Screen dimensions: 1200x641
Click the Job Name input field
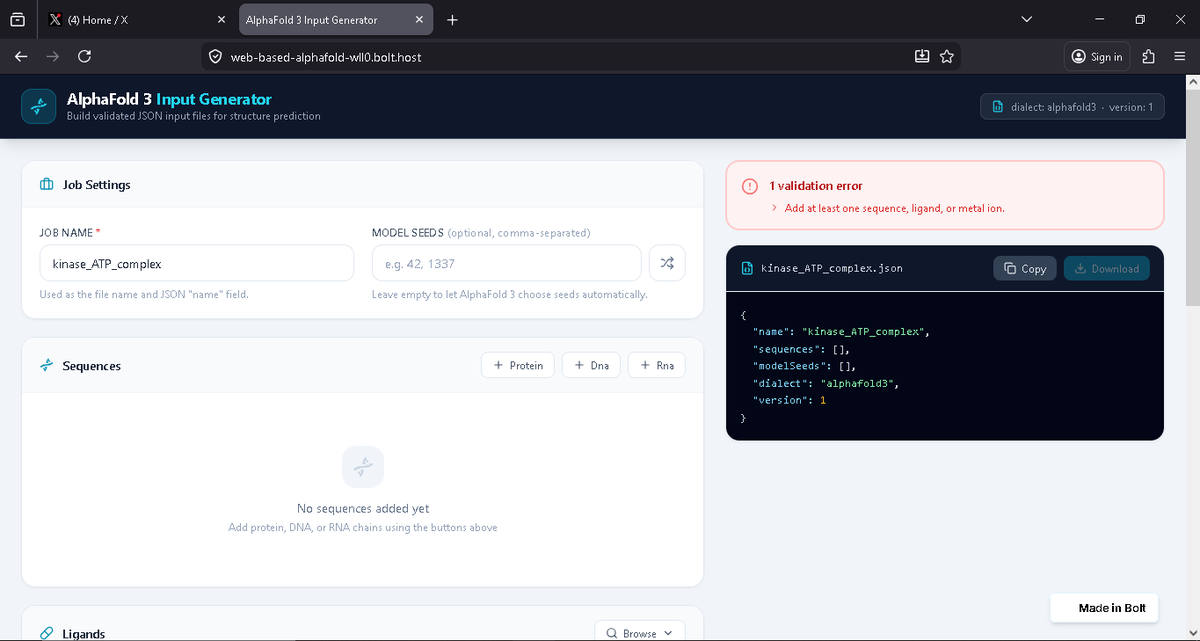(x=197, y=264)
